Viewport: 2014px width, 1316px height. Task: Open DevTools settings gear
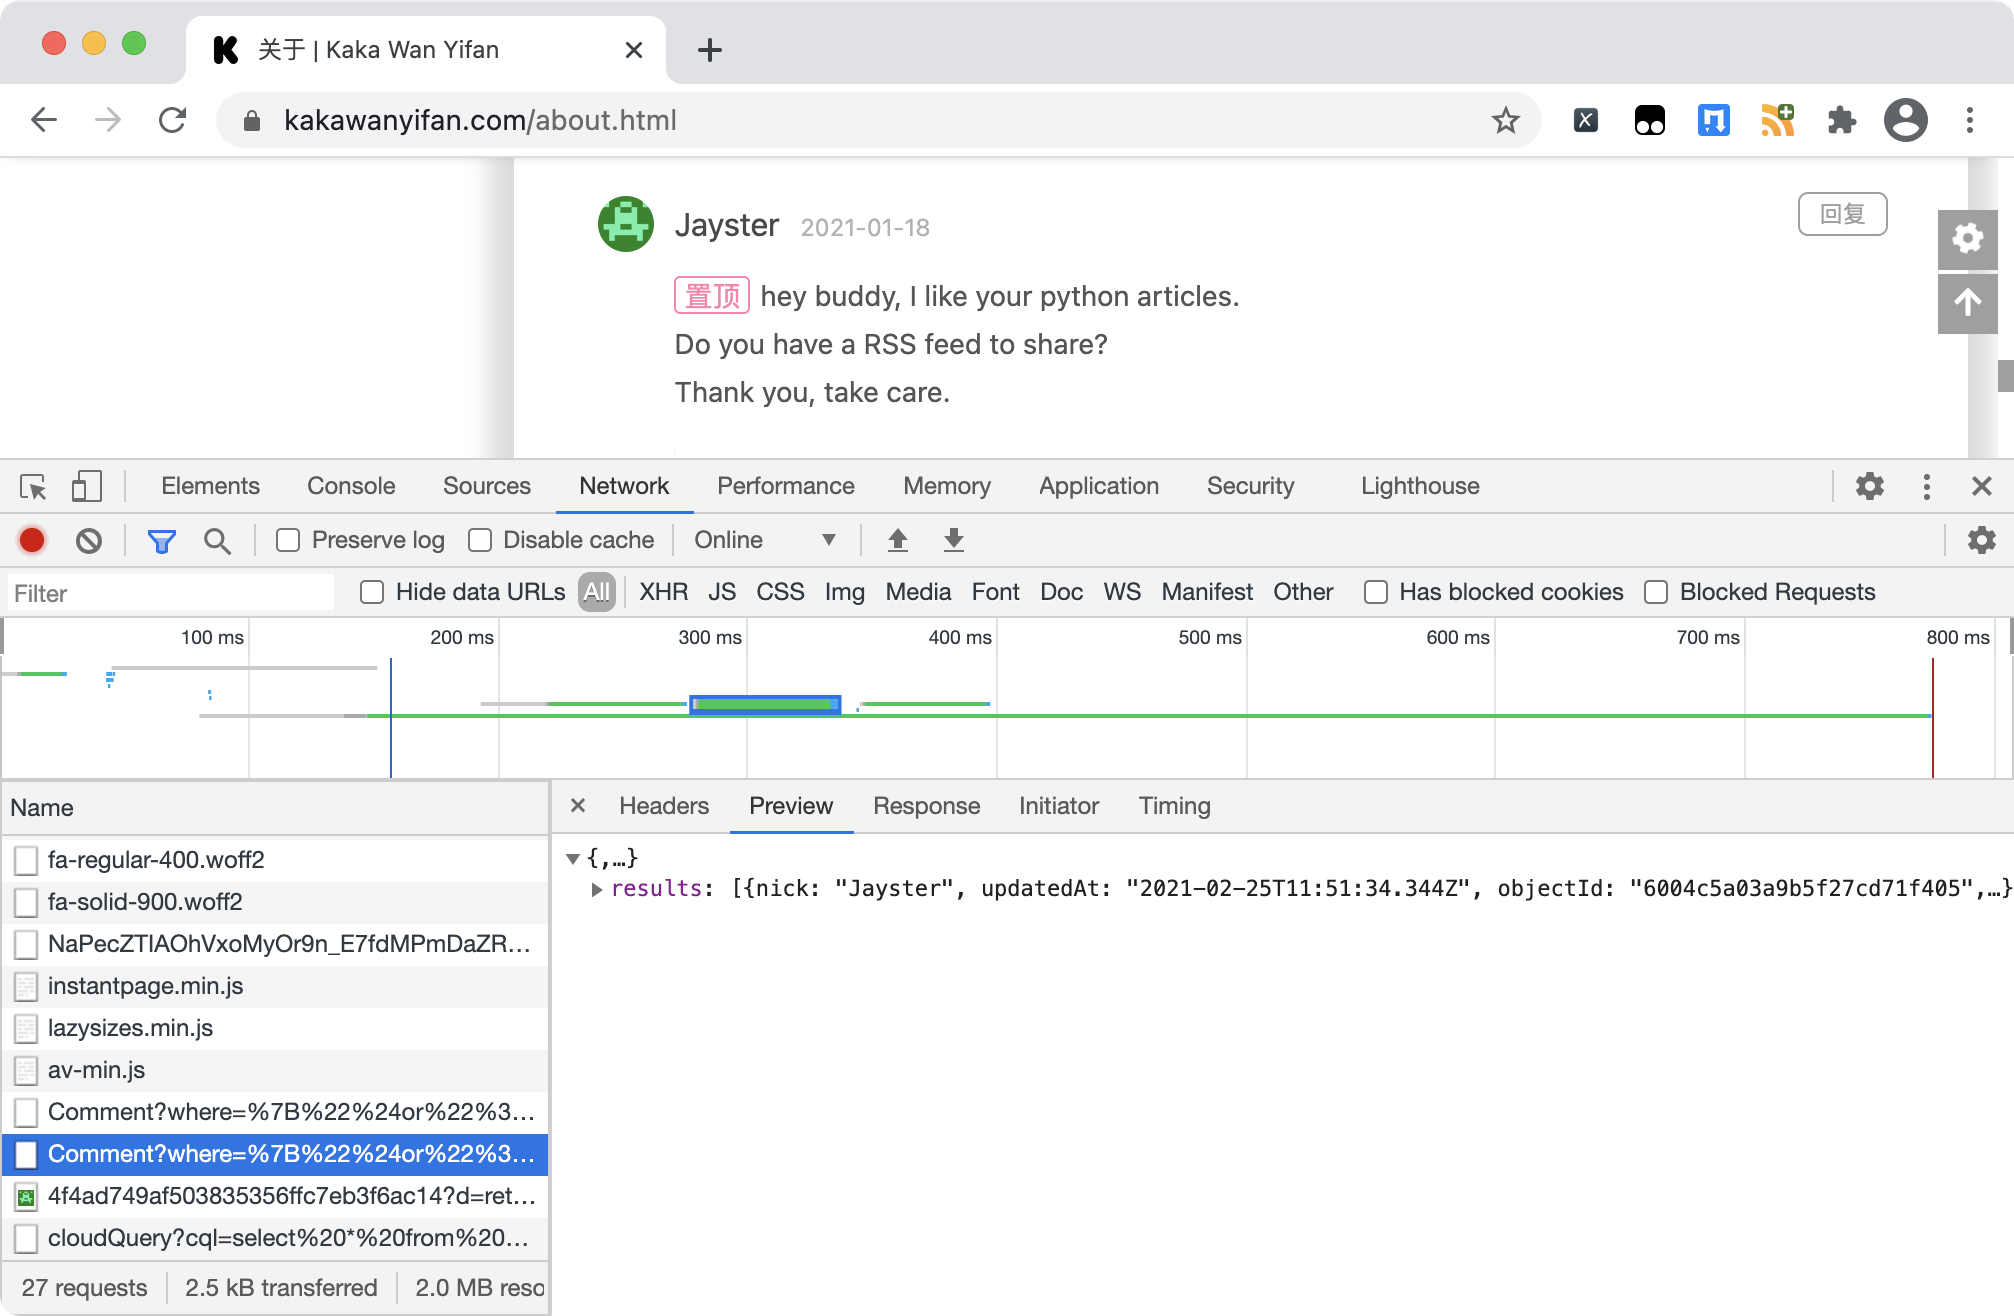pos(1869,487)
